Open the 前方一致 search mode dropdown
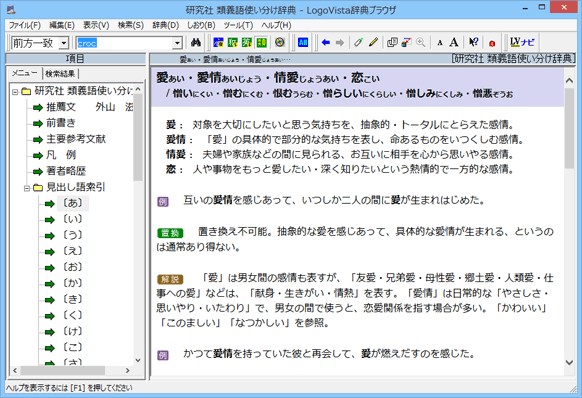The height and width of the screenshot is (398, 582). [64, 43]
